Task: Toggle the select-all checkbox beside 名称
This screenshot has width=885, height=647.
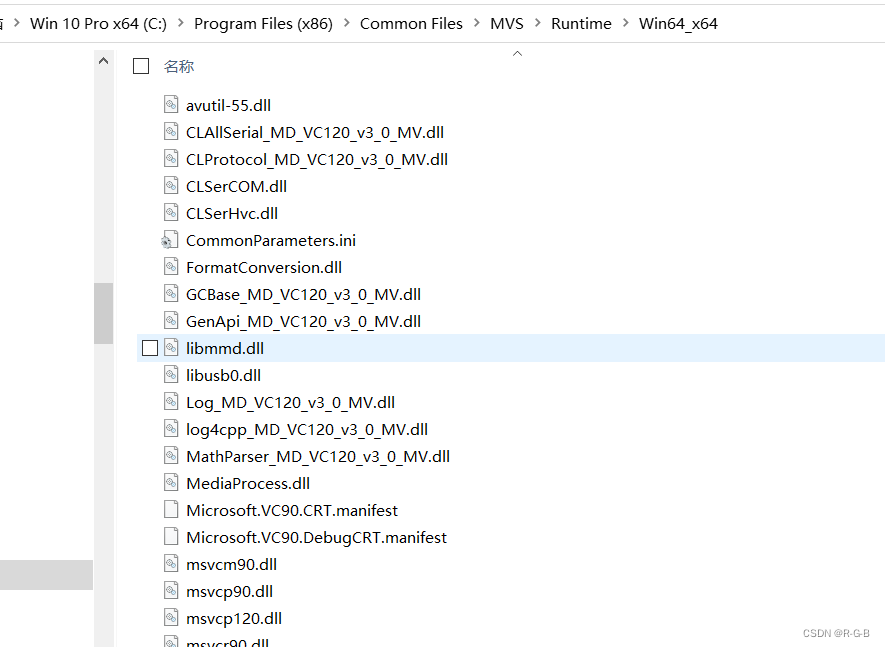Action: pos(141,66)
